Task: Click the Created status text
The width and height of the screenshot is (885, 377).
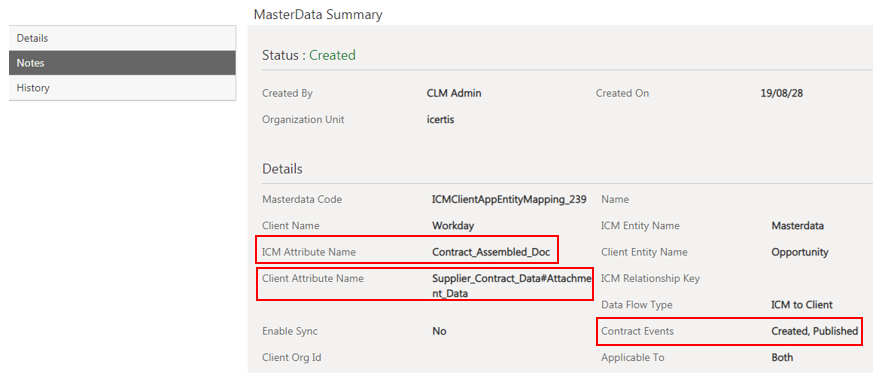Action: click(x=332, y=55)
